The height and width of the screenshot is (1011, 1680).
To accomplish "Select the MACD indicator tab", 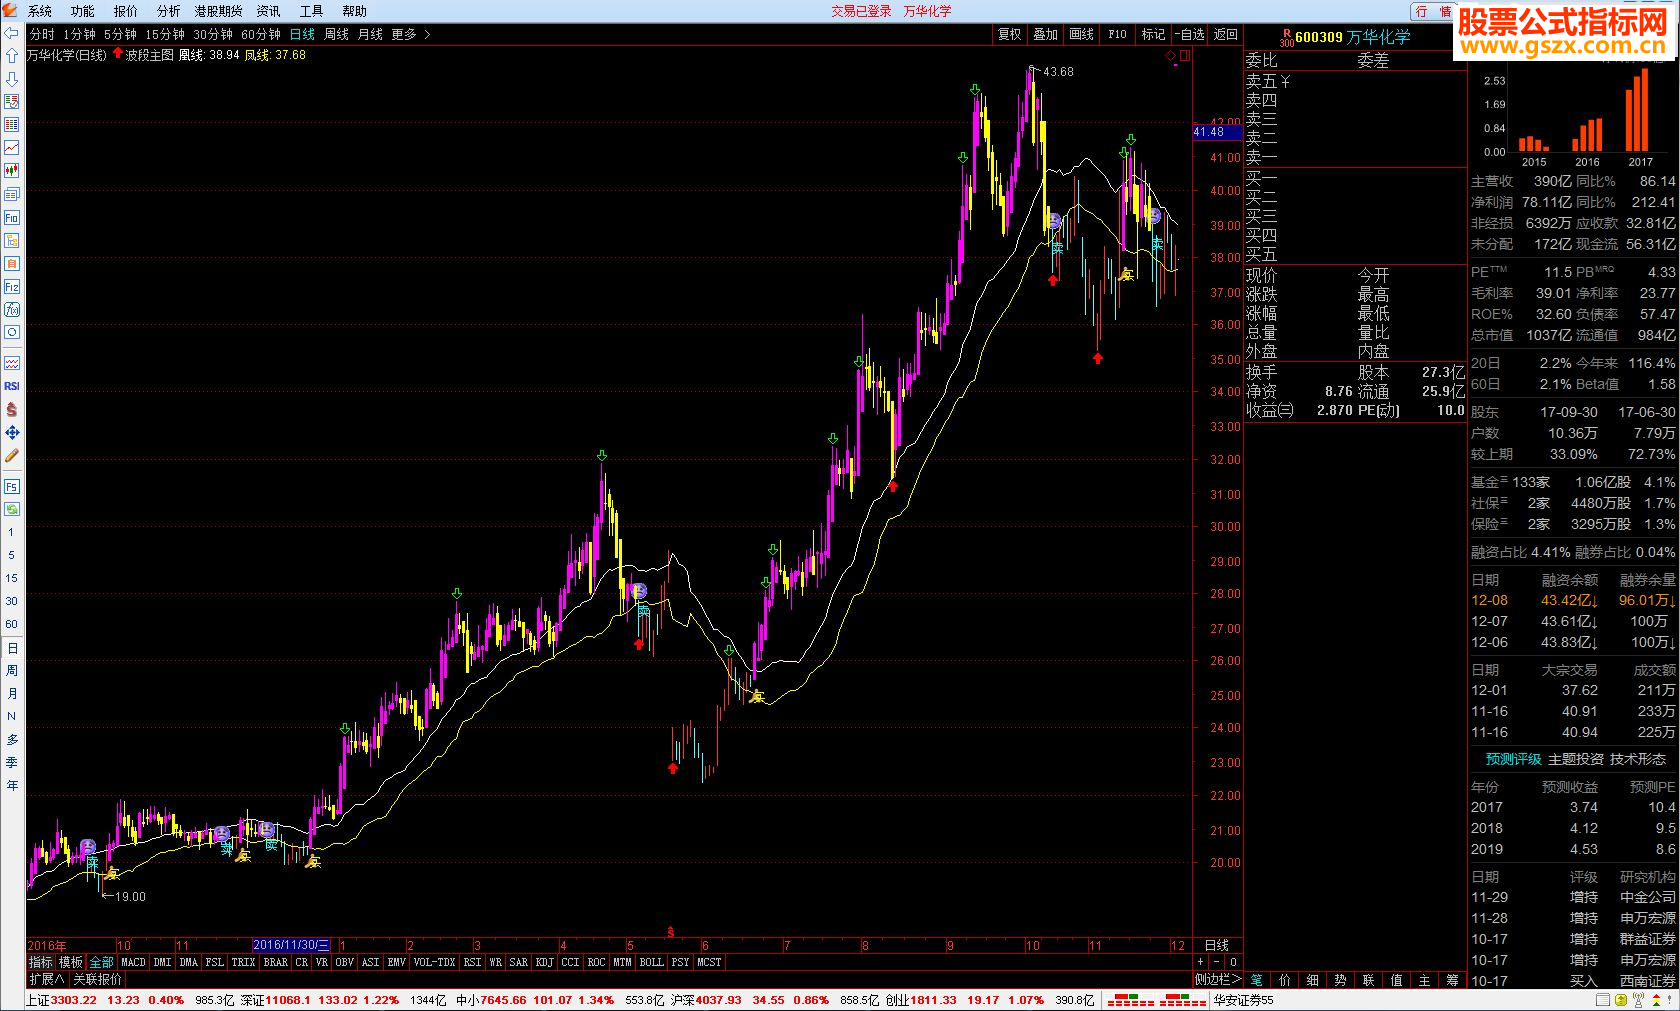I will (133, 962).
